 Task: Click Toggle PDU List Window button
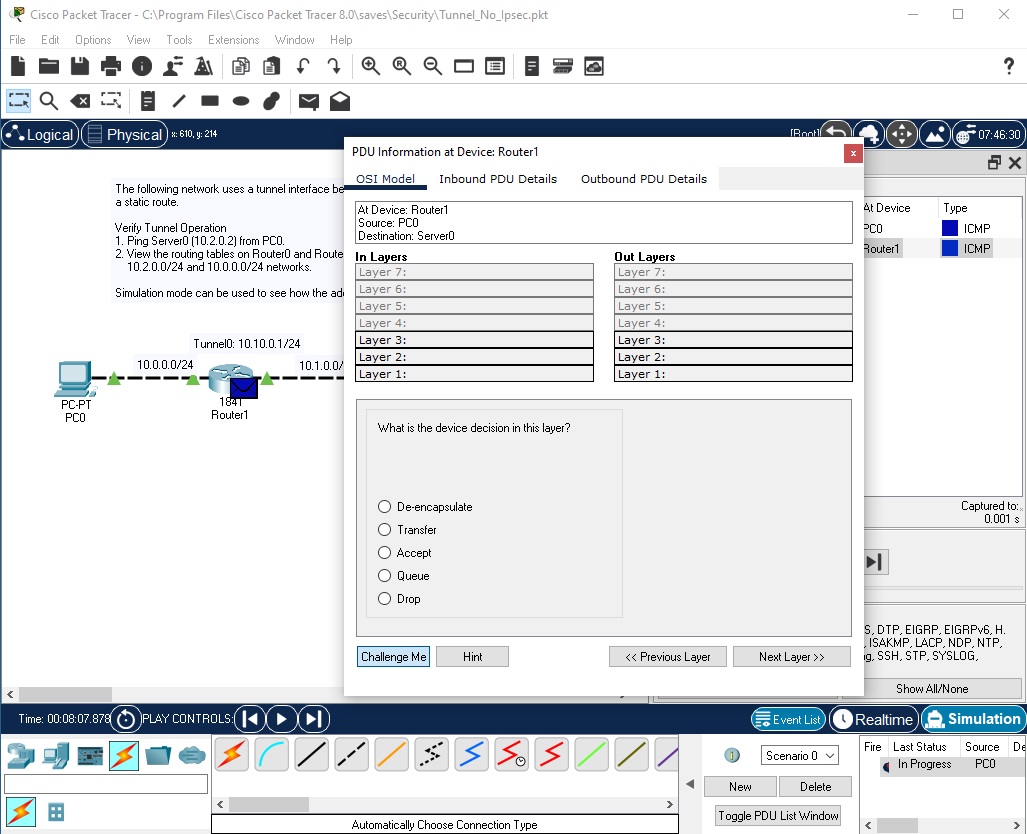(778, 816)
